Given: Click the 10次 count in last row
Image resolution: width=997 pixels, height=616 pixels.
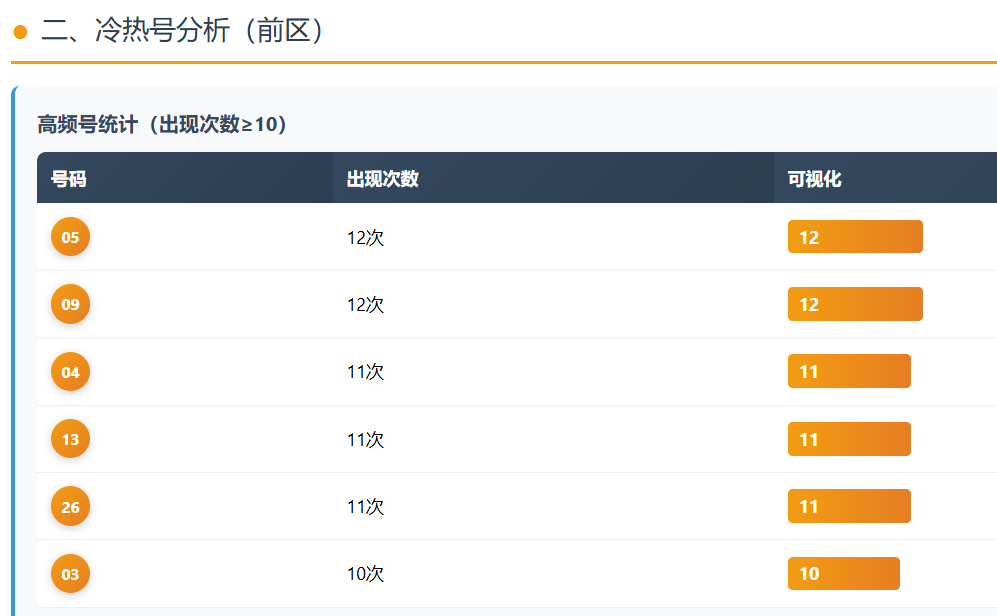Looking at the screenshot, I should [x=365, y=574].
